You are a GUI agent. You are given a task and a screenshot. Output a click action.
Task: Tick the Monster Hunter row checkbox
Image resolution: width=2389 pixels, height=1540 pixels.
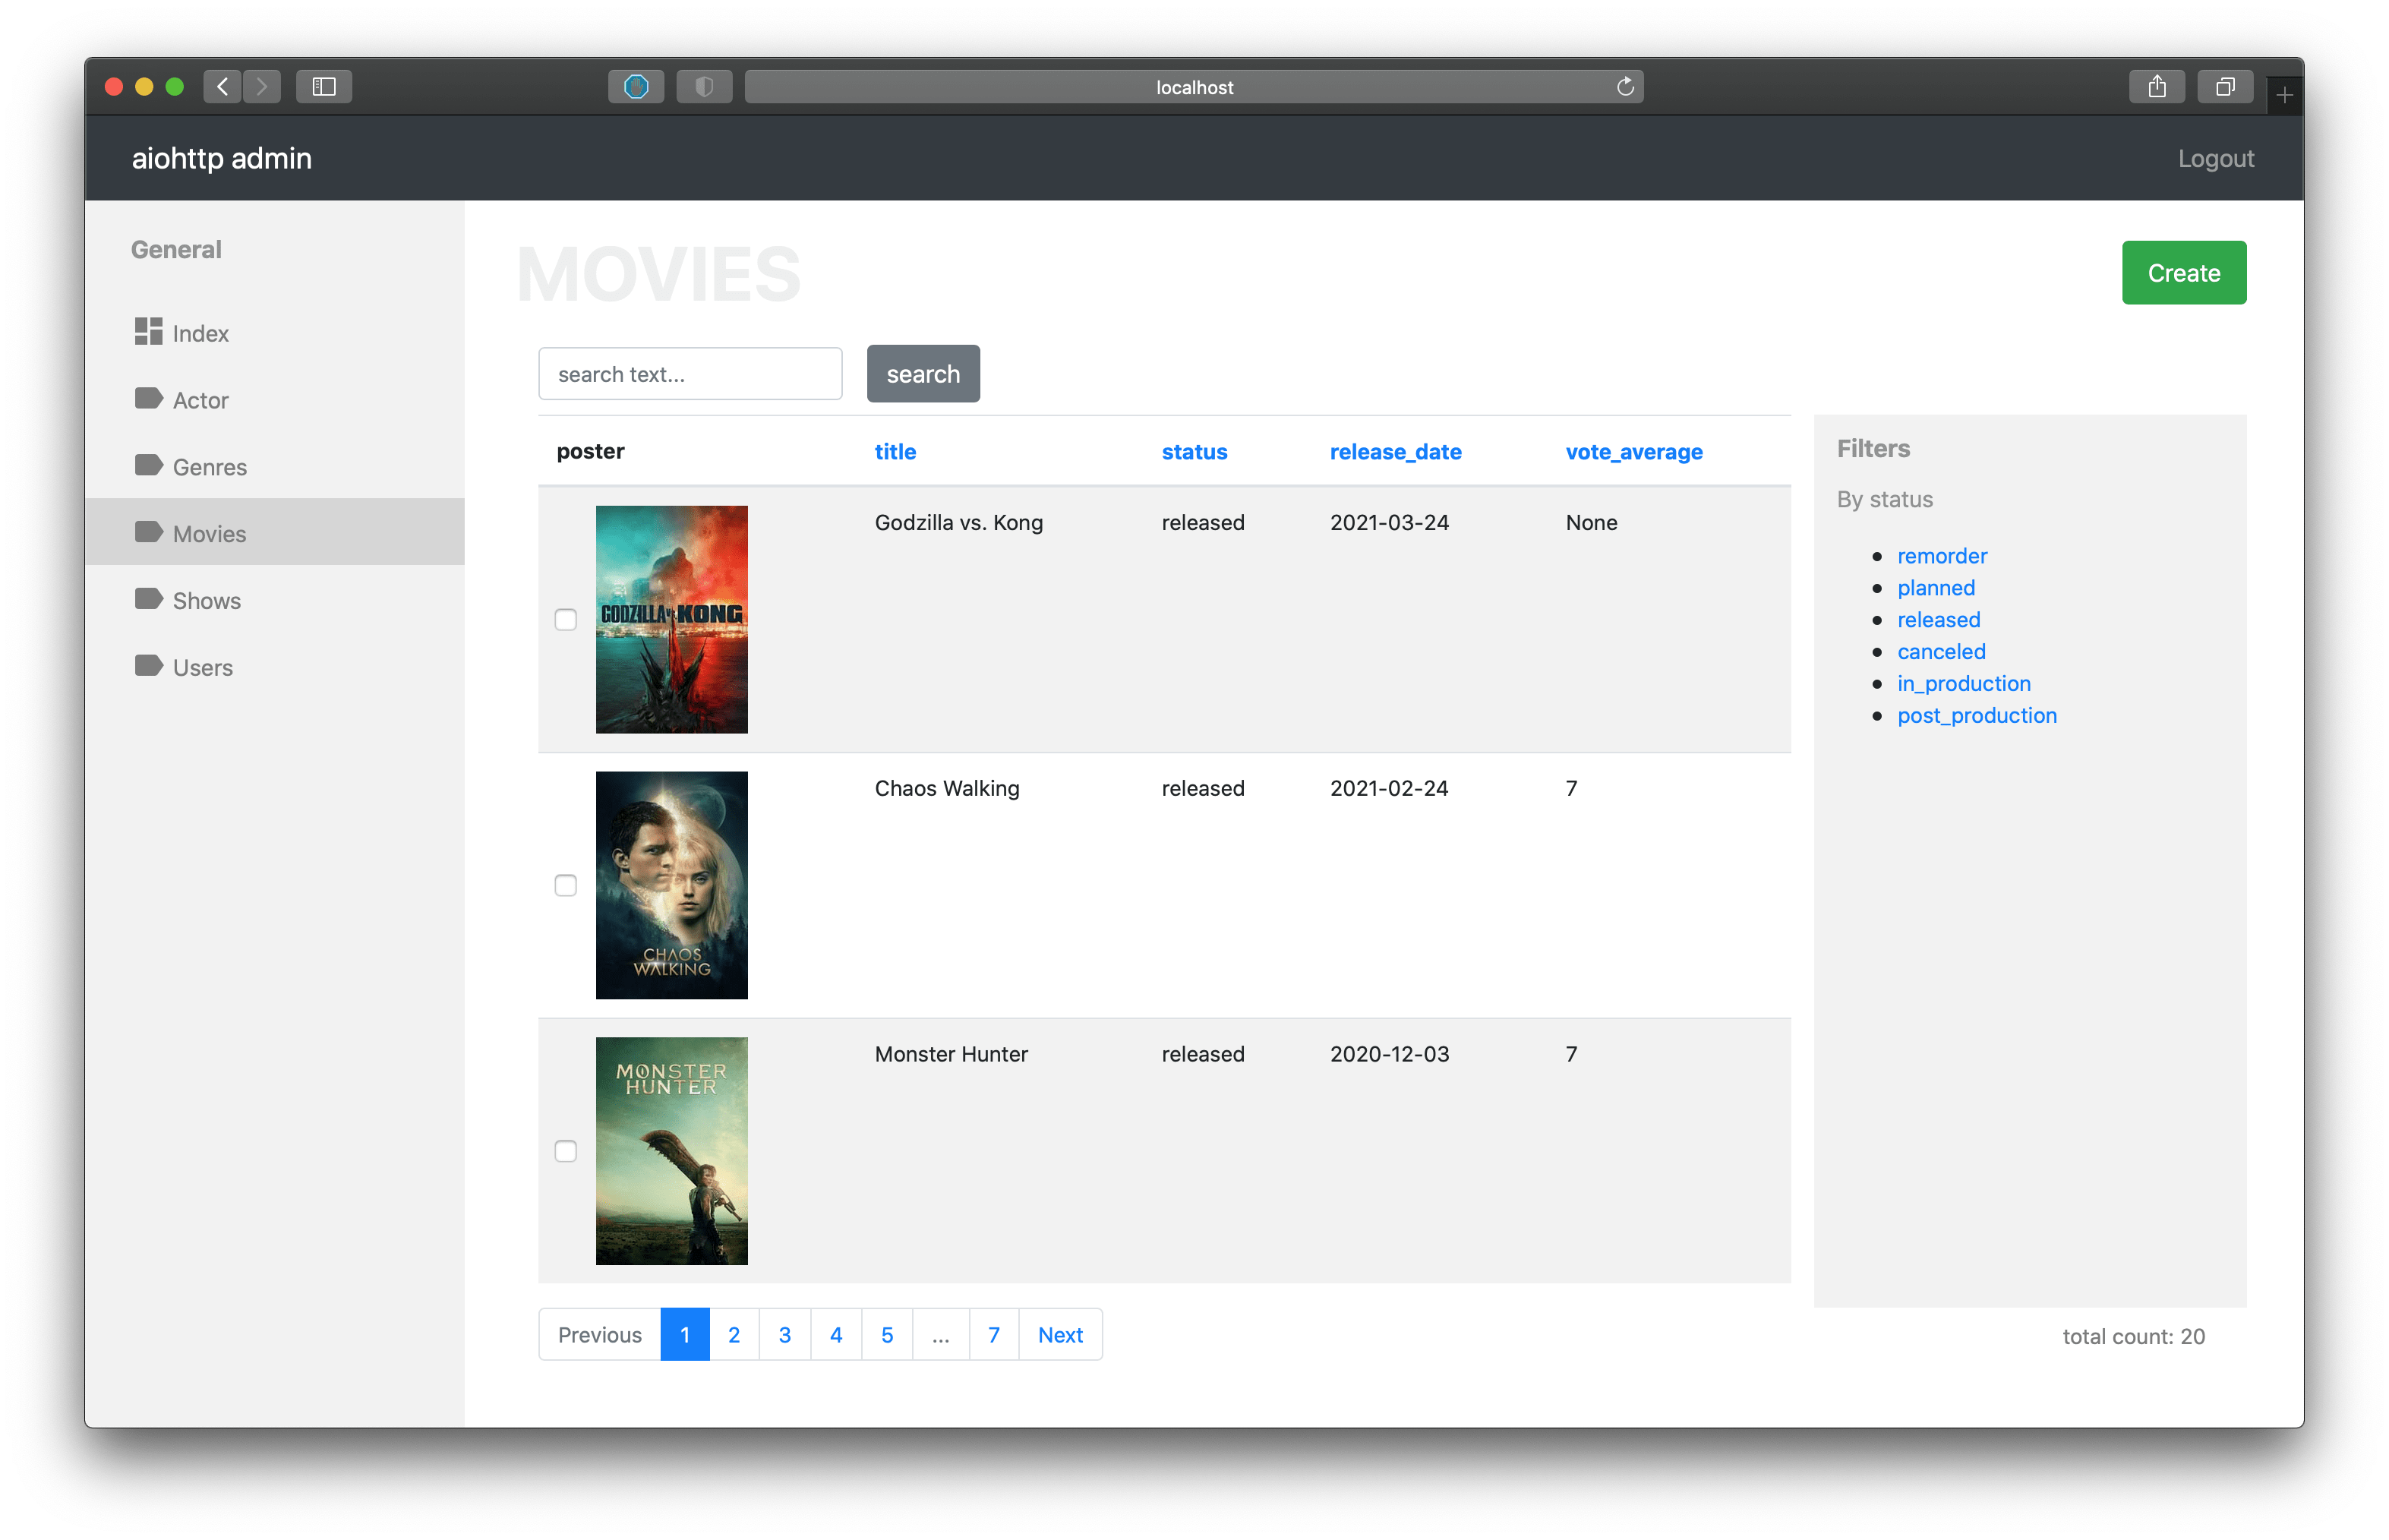[x=566, y=1152]
